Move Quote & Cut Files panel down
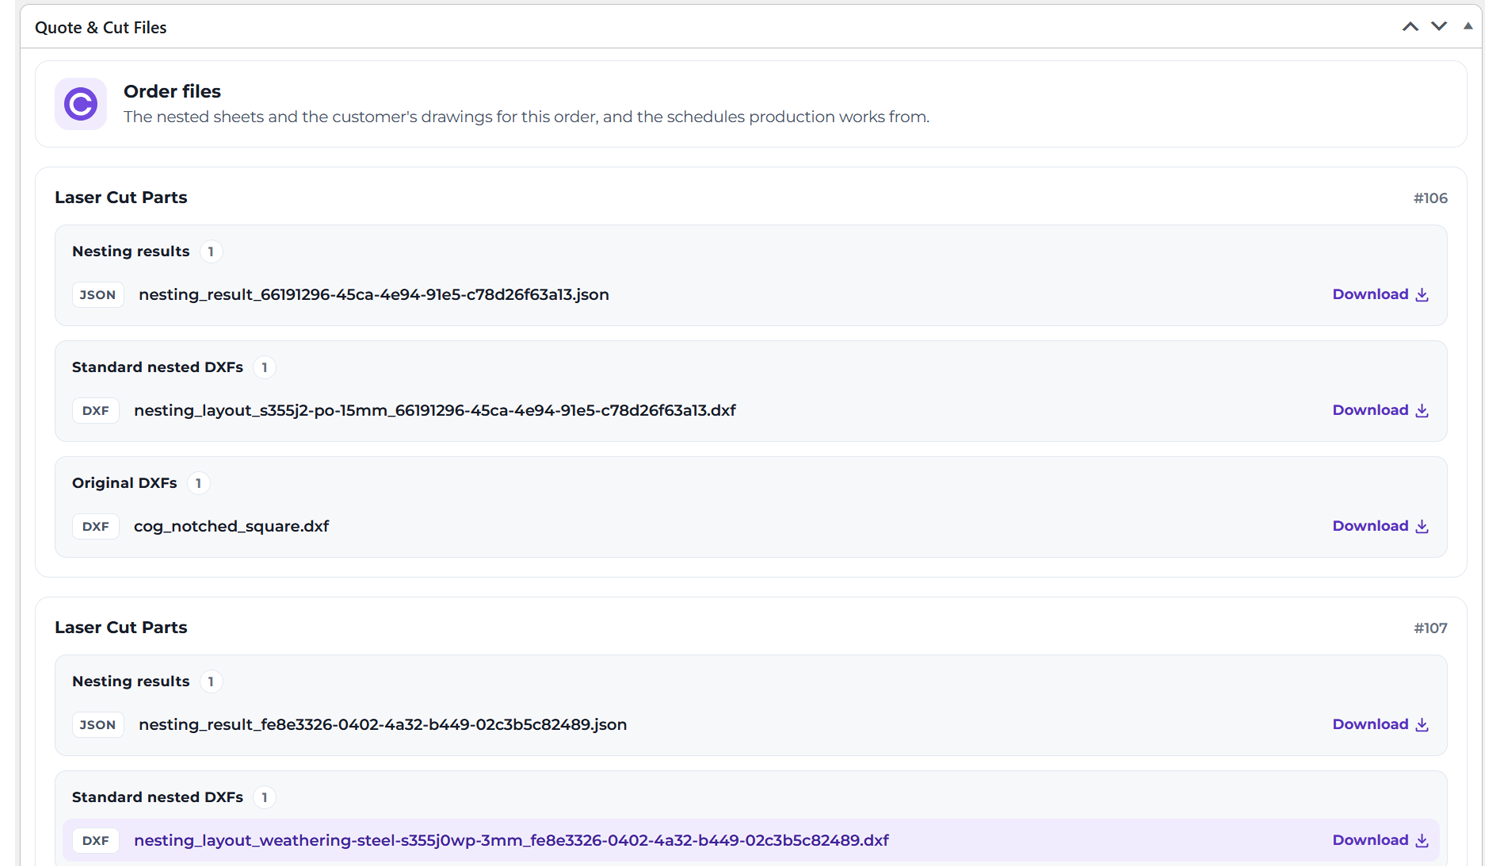Screen dimensions: 1500x866 (x=1439, y=27)
